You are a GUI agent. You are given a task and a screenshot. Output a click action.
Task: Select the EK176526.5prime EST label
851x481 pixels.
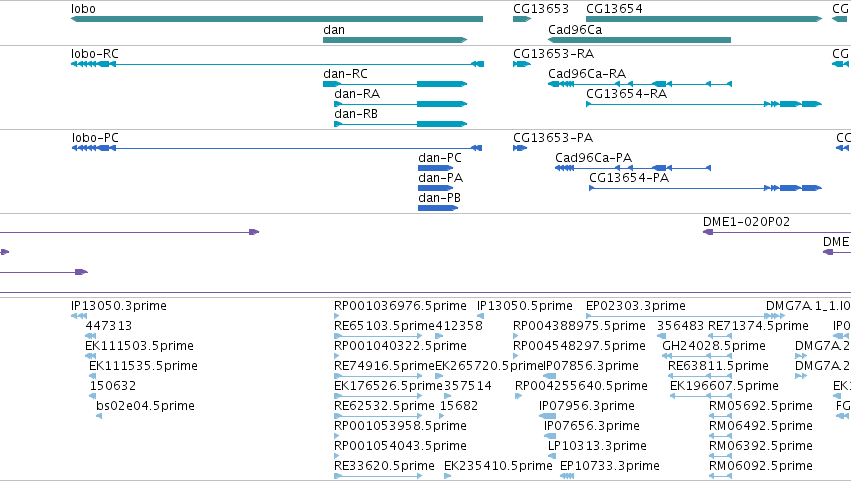(389, 387)
